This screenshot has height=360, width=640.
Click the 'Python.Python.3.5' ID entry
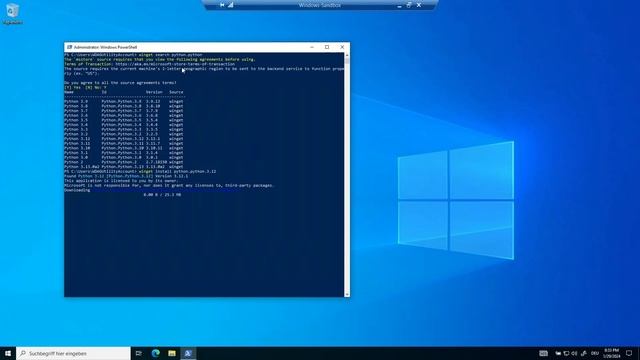[122, 120]
